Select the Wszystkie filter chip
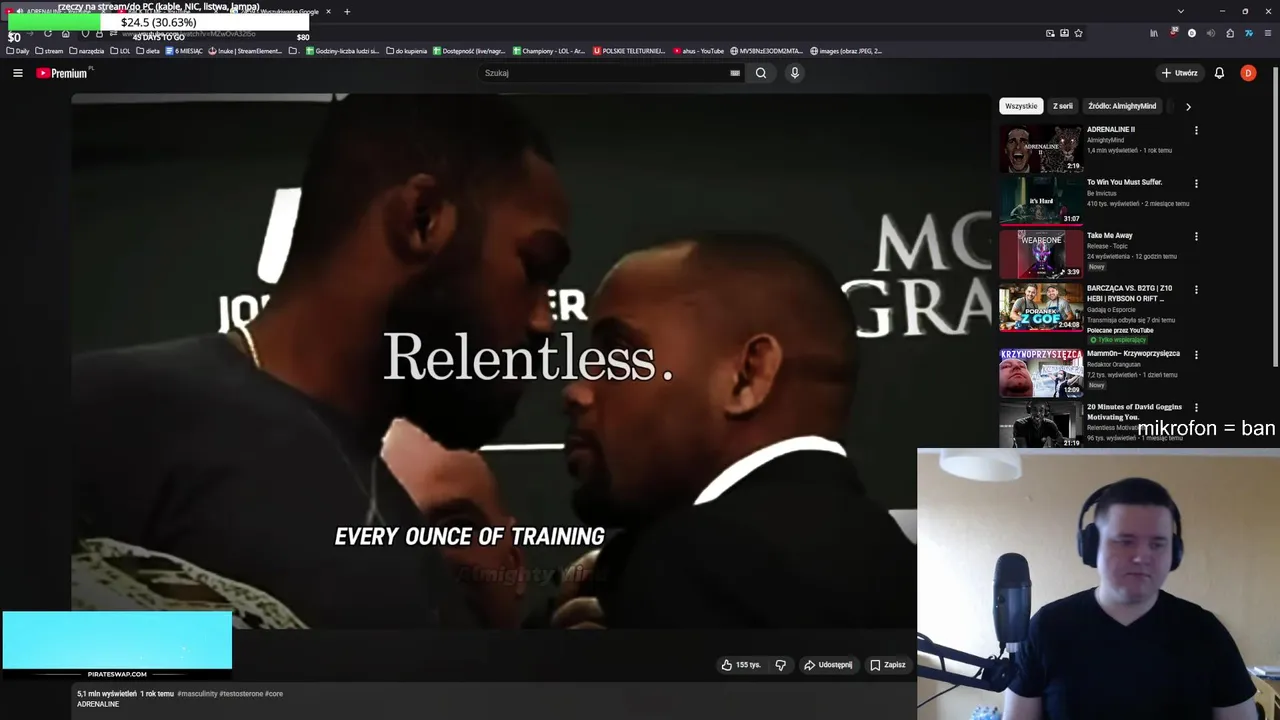This screenshot has width=1280, height=720. click(1021, 106)
